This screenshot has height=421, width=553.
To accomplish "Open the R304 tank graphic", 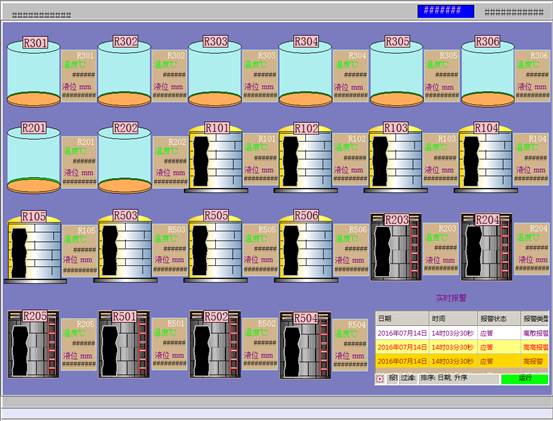I will click(305, 73).
